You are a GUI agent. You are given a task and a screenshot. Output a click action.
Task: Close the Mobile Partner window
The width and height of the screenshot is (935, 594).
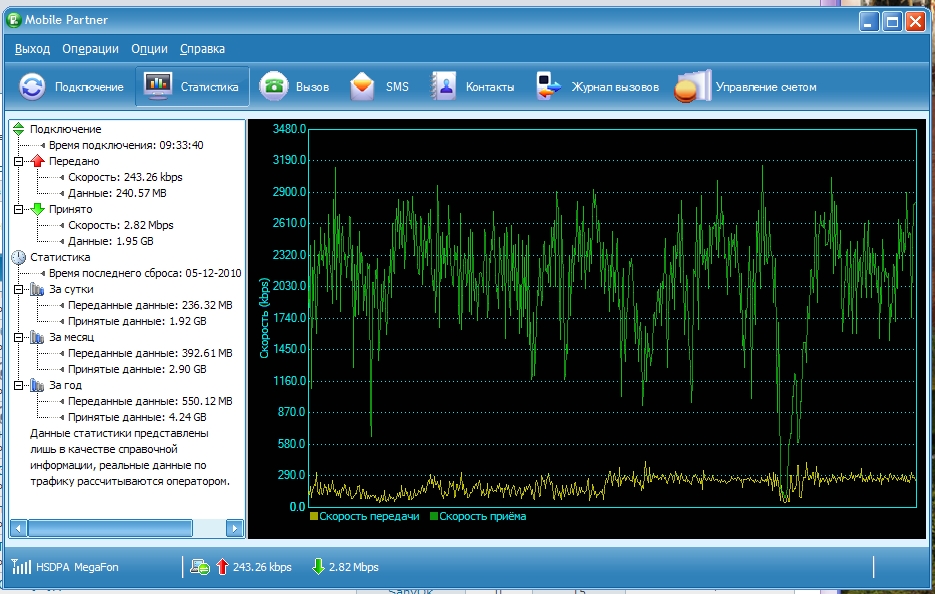tap(915, 22)
